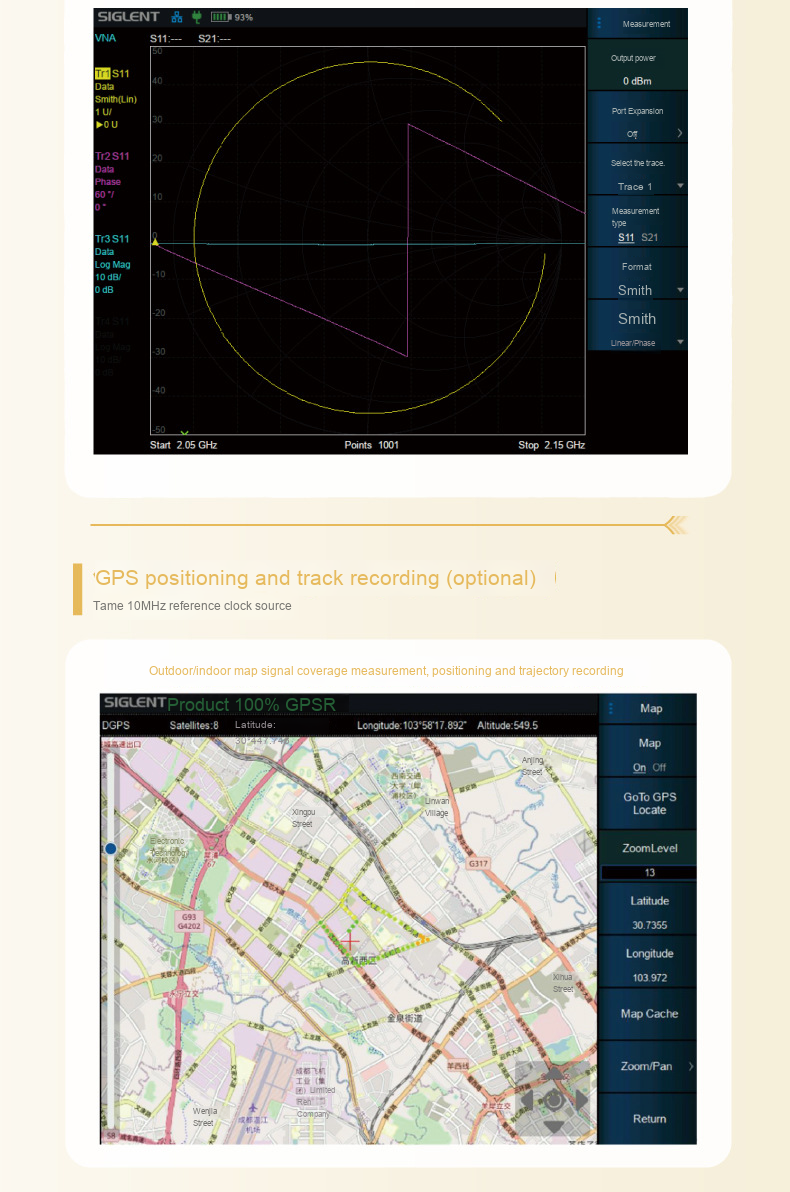Open the Map menu dots icon

[x=609, y=708]
